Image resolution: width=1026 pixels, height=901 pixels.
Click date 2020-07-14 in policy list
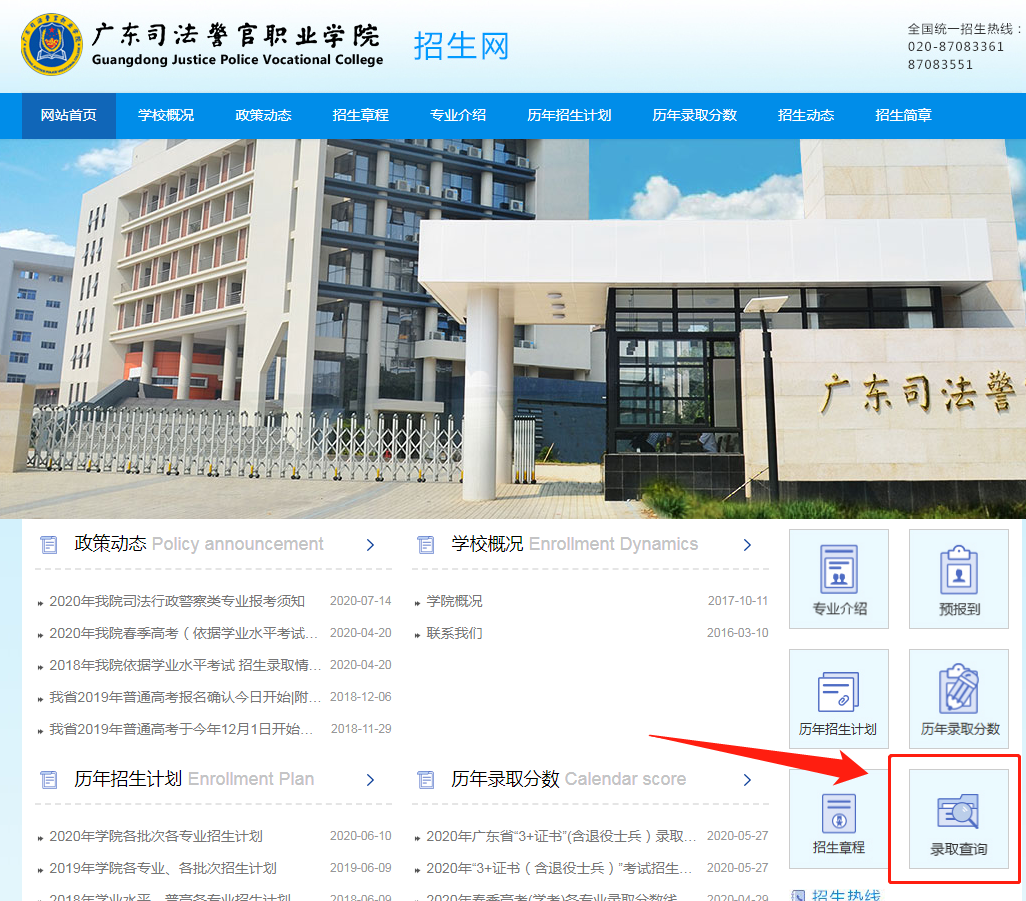click(361, 601)
